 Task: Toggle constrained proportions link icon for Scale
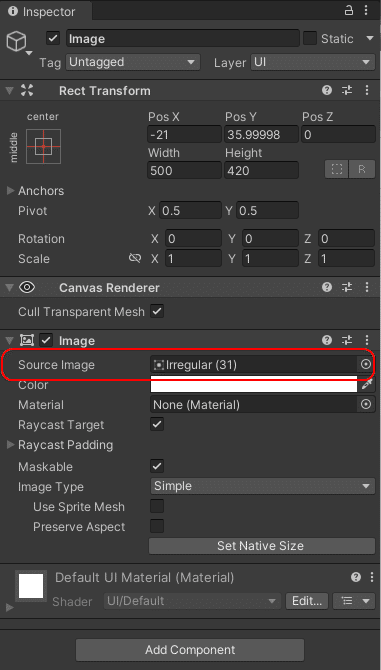(x=135, y=258)
